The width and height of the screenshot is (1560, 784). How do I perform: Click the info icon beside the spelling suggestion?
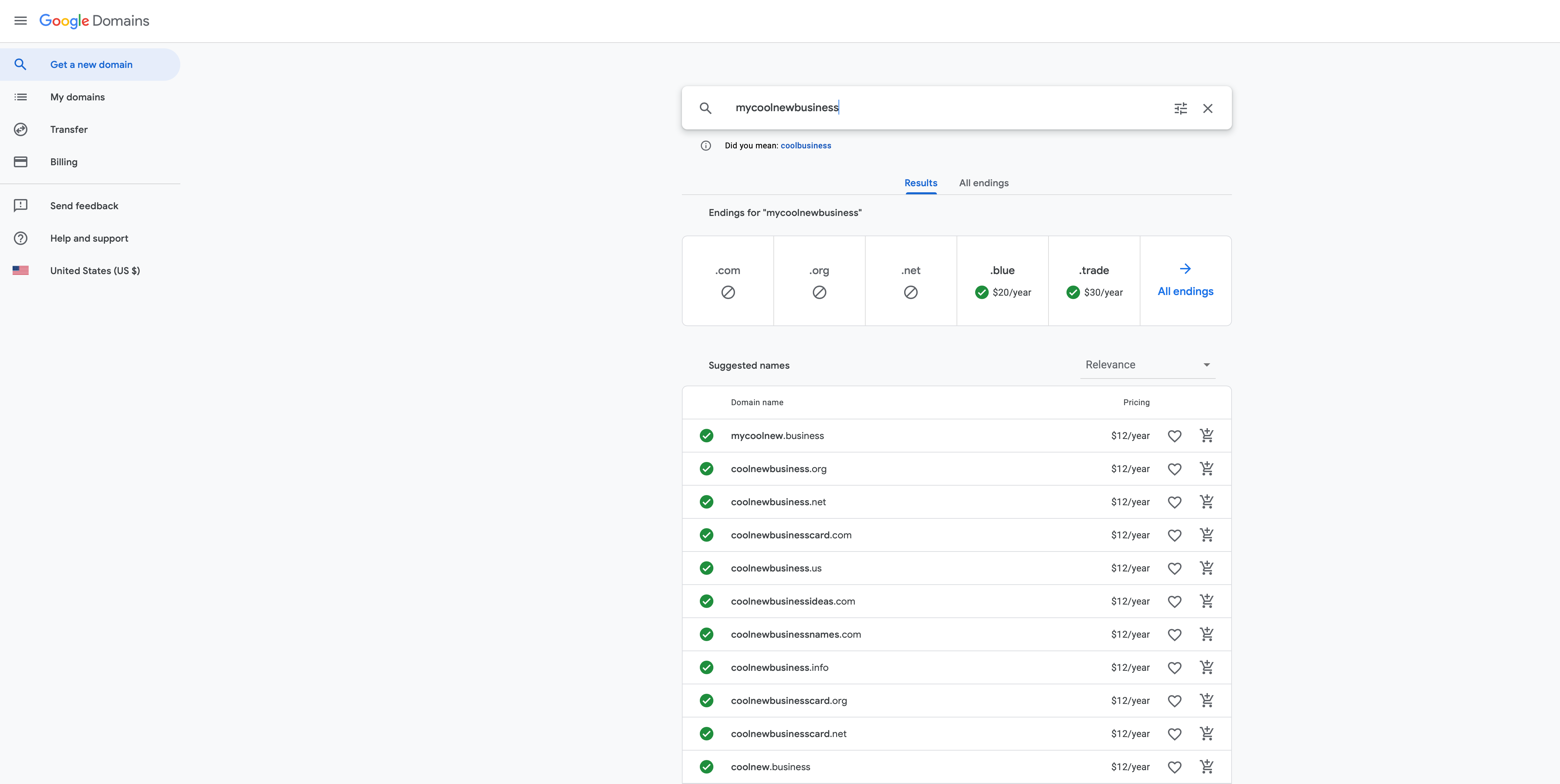pos(706,145)
